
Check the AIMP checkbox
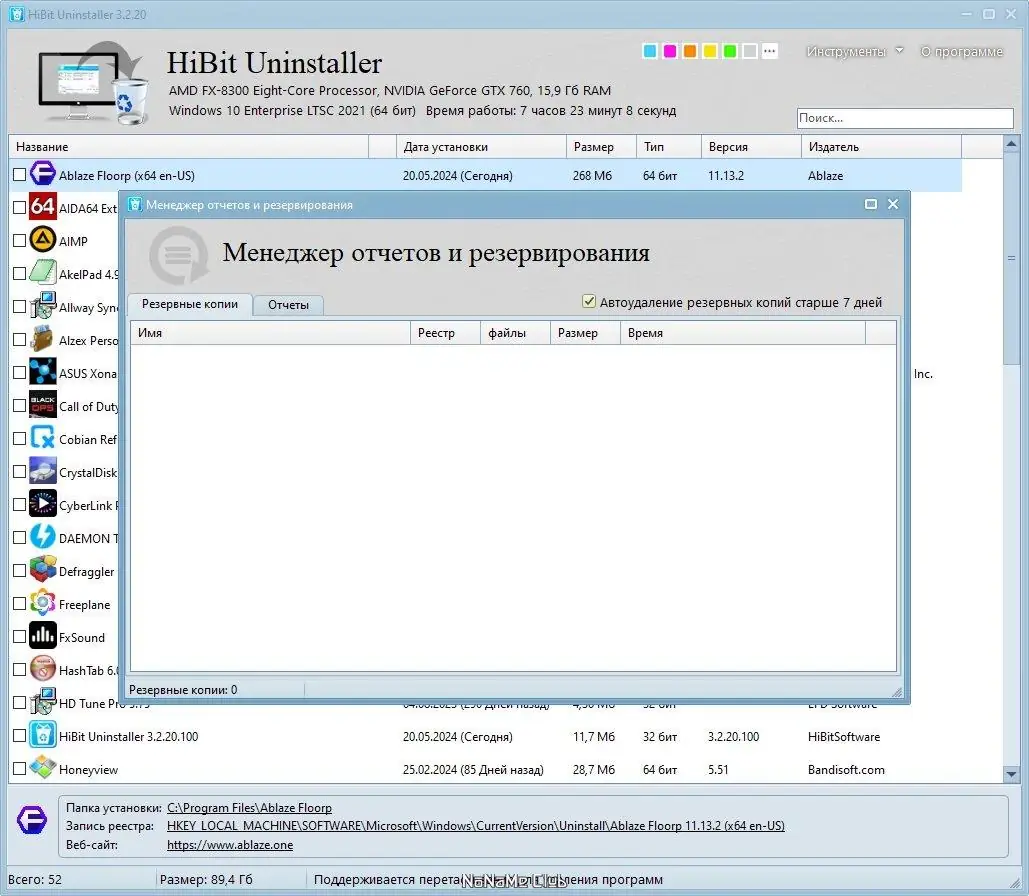click(x=19, y=240)
